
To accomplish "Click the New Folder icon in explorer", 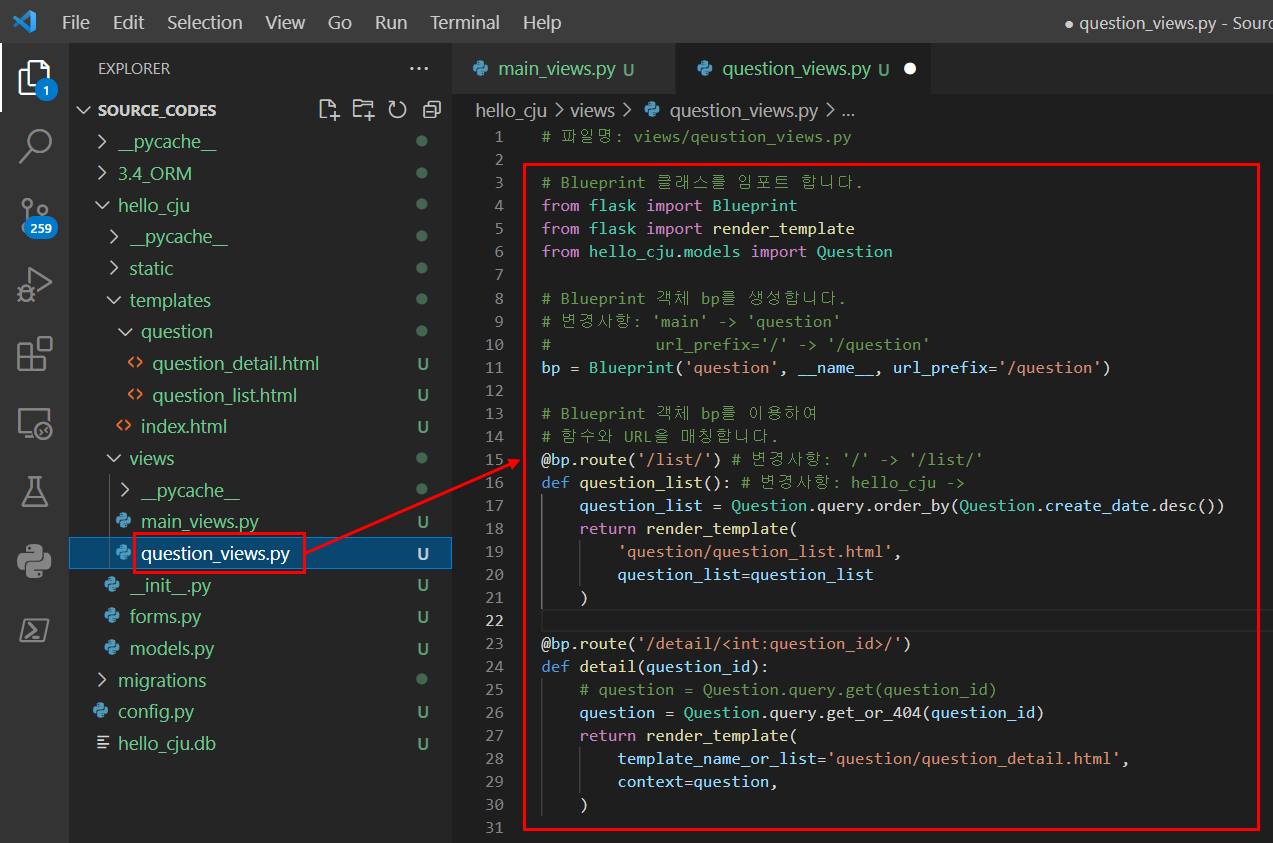I will pos(363,110).
